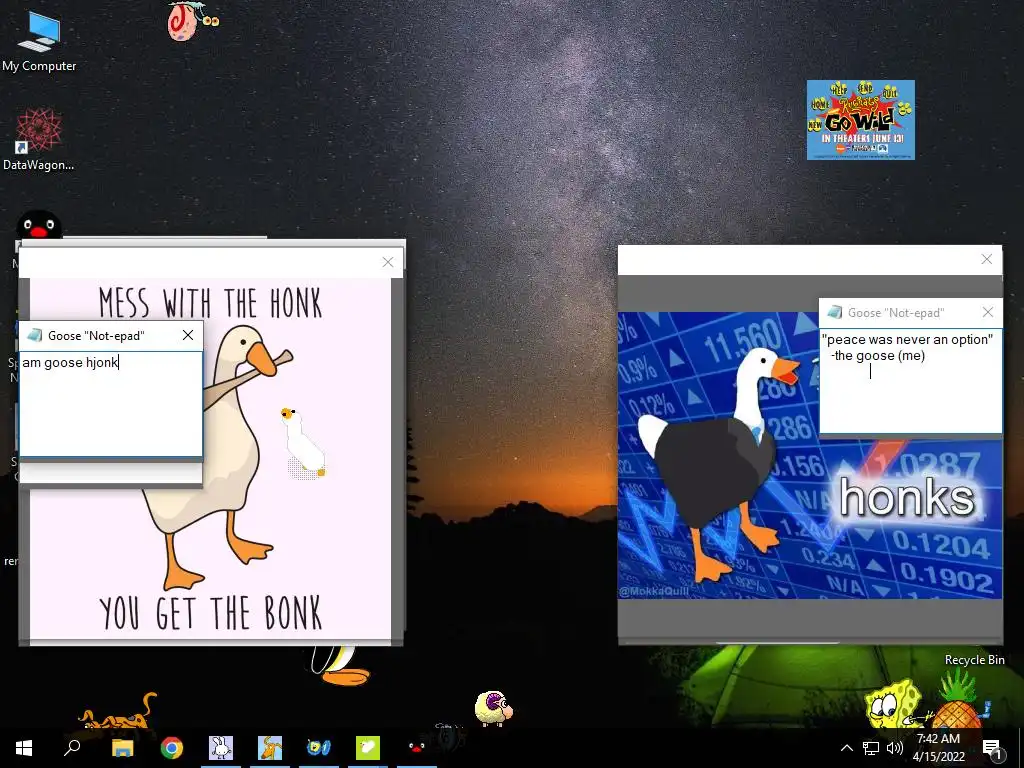Switch to the SpongeBob taskbar app
Viewport: 1024px width, 768px height.
tap(319, 748)
